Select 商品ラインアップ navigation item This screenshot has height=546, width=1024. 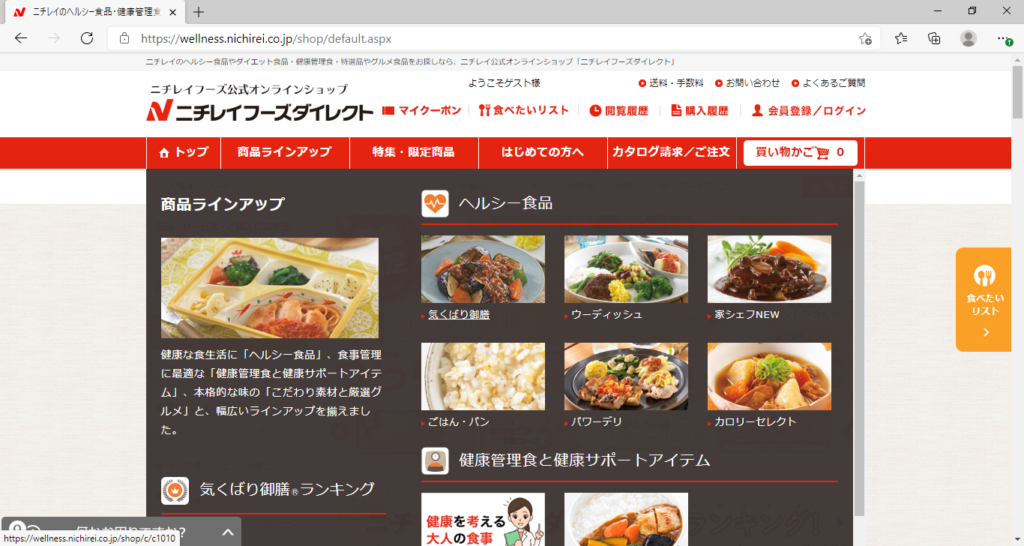pyautogui.click(x=285, y=152)
